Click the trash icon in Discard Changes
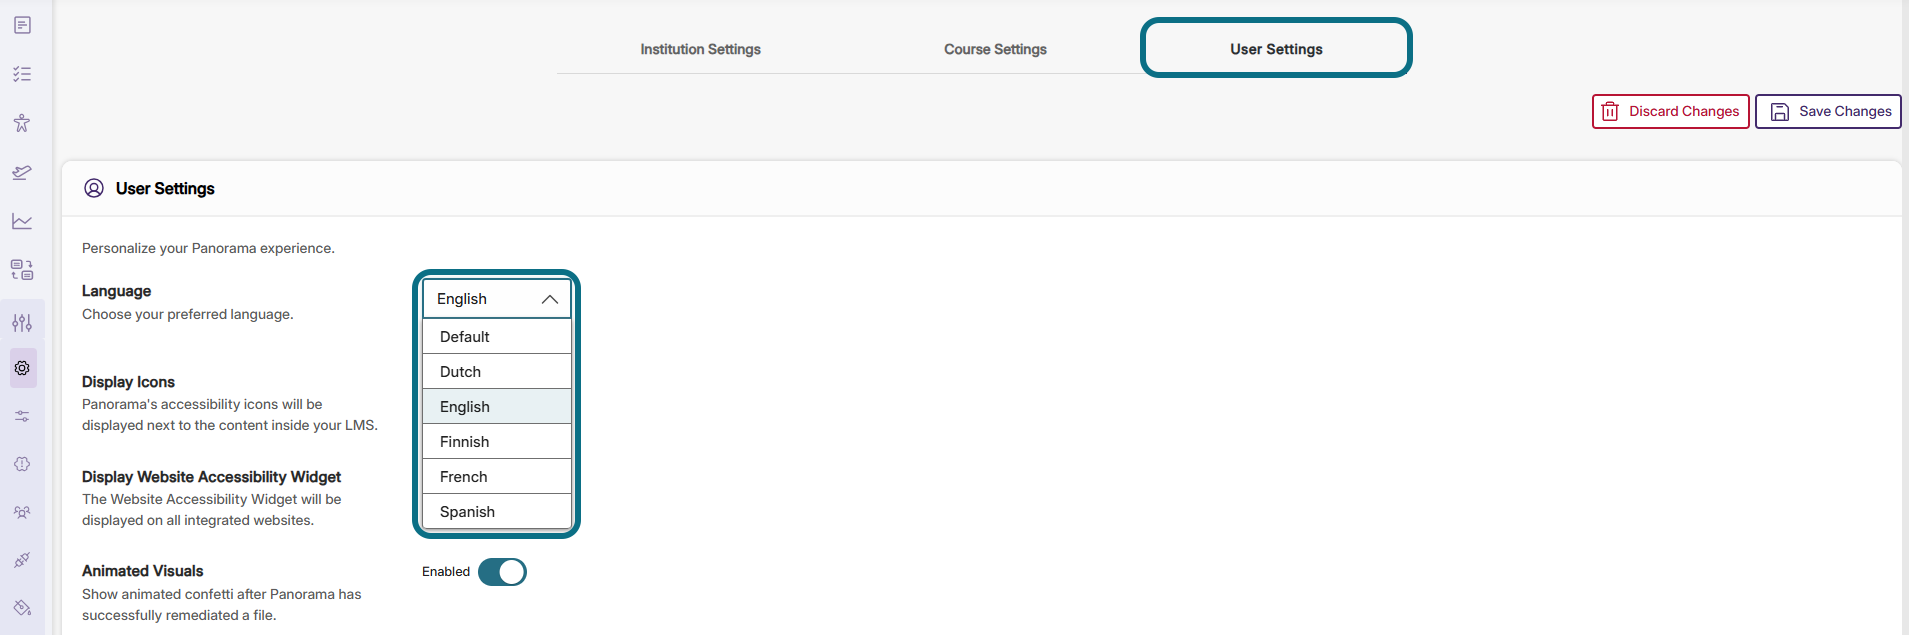The height and width of the screenshot is (635, 1909). point(1610,111)
